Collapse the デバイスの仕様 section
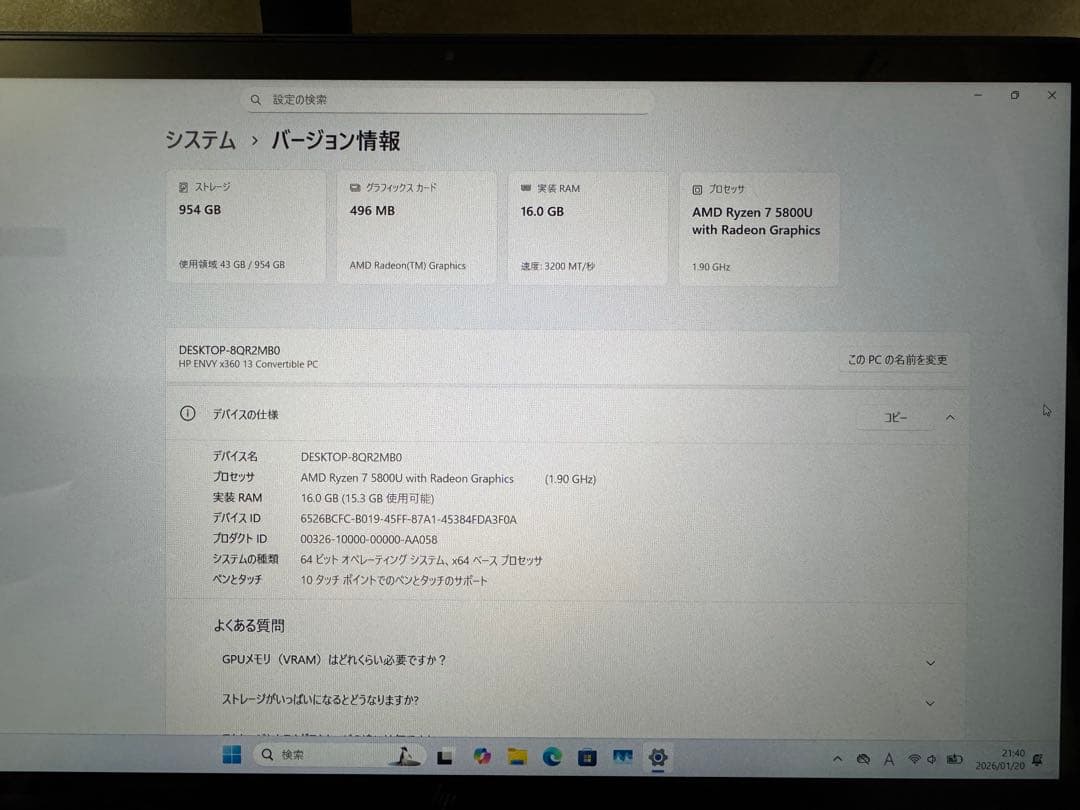The width and height of the screenshot is (1080, 810). point(950,417)
